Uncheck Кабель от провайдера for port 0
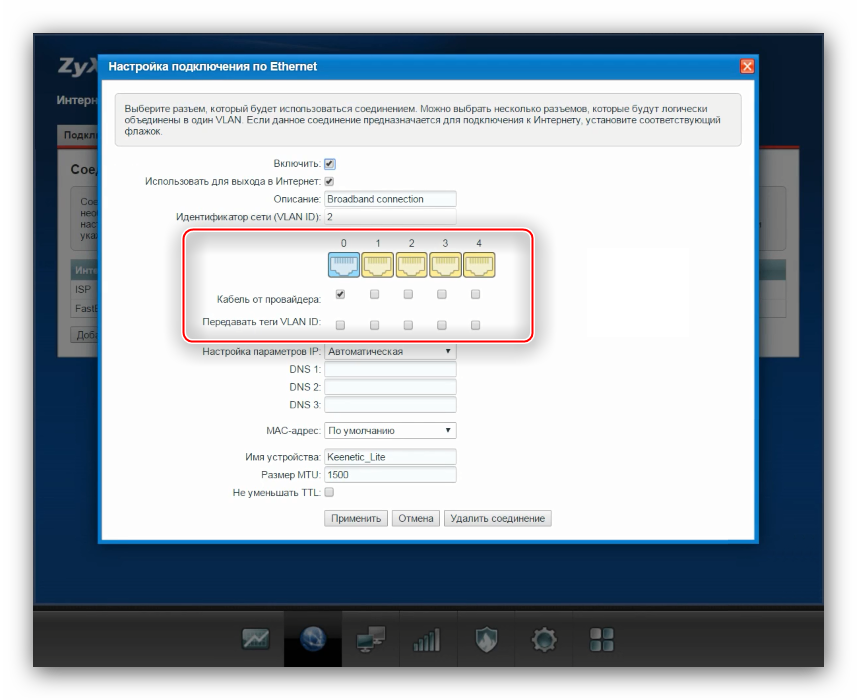 click(341, 295)
